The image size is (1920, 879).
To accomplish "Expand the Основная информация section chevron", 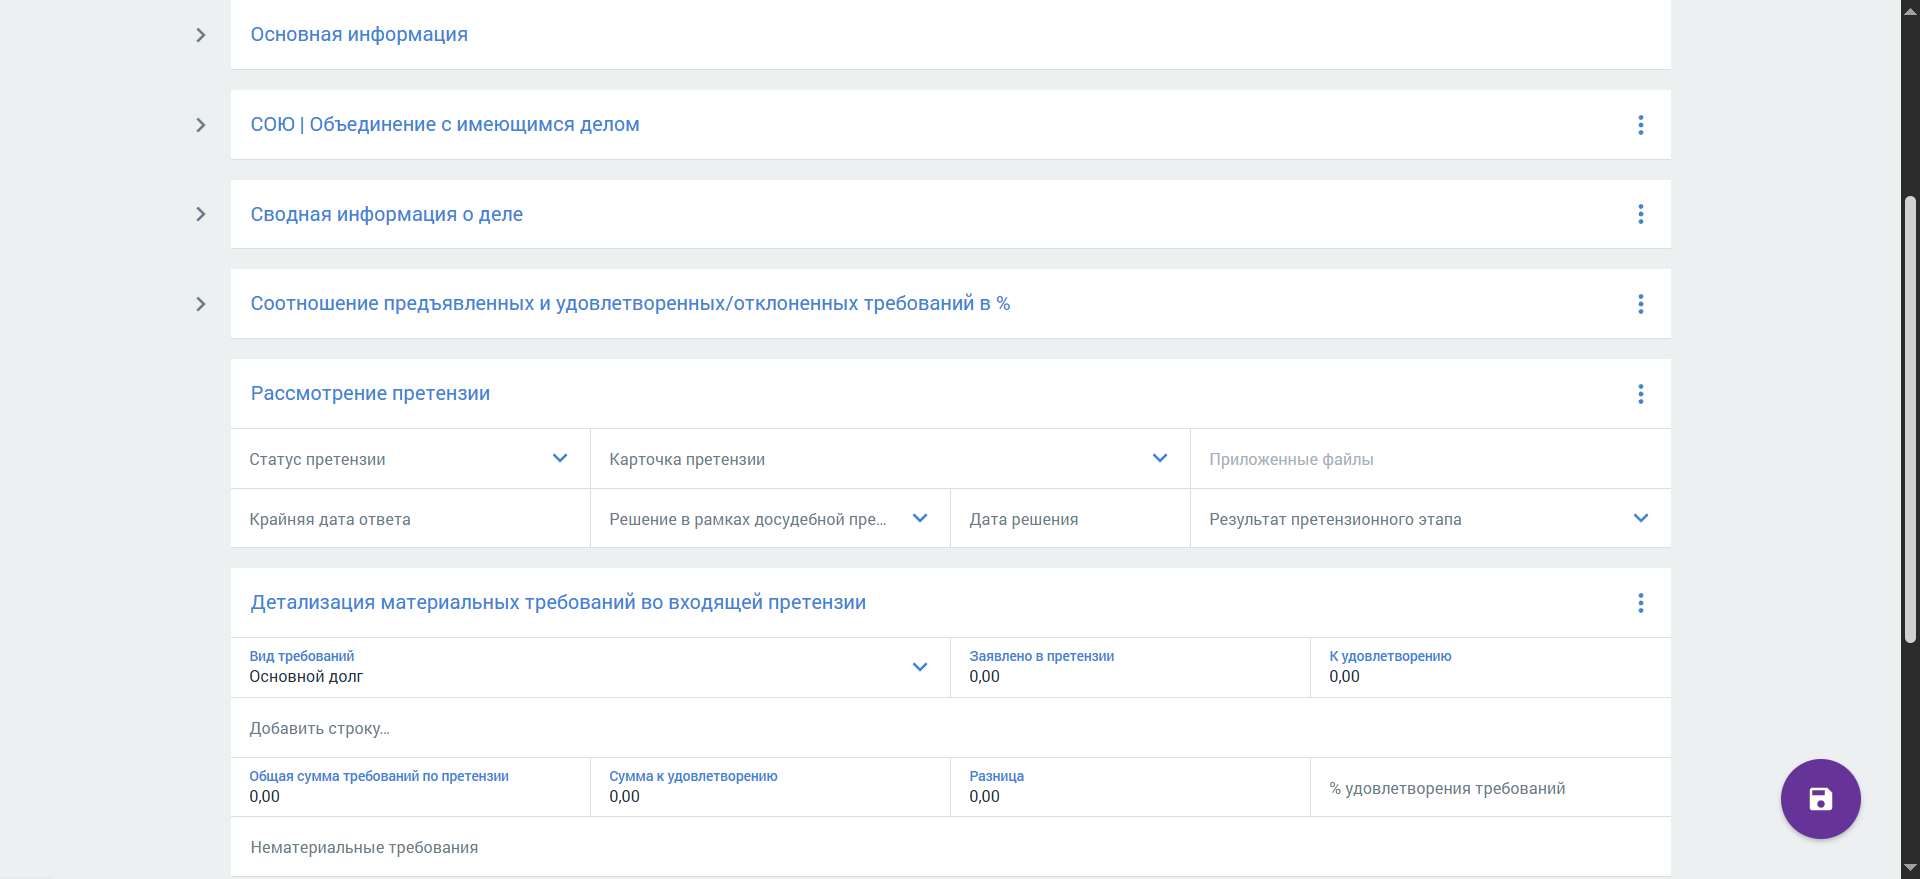I will (x=201, y=35).
